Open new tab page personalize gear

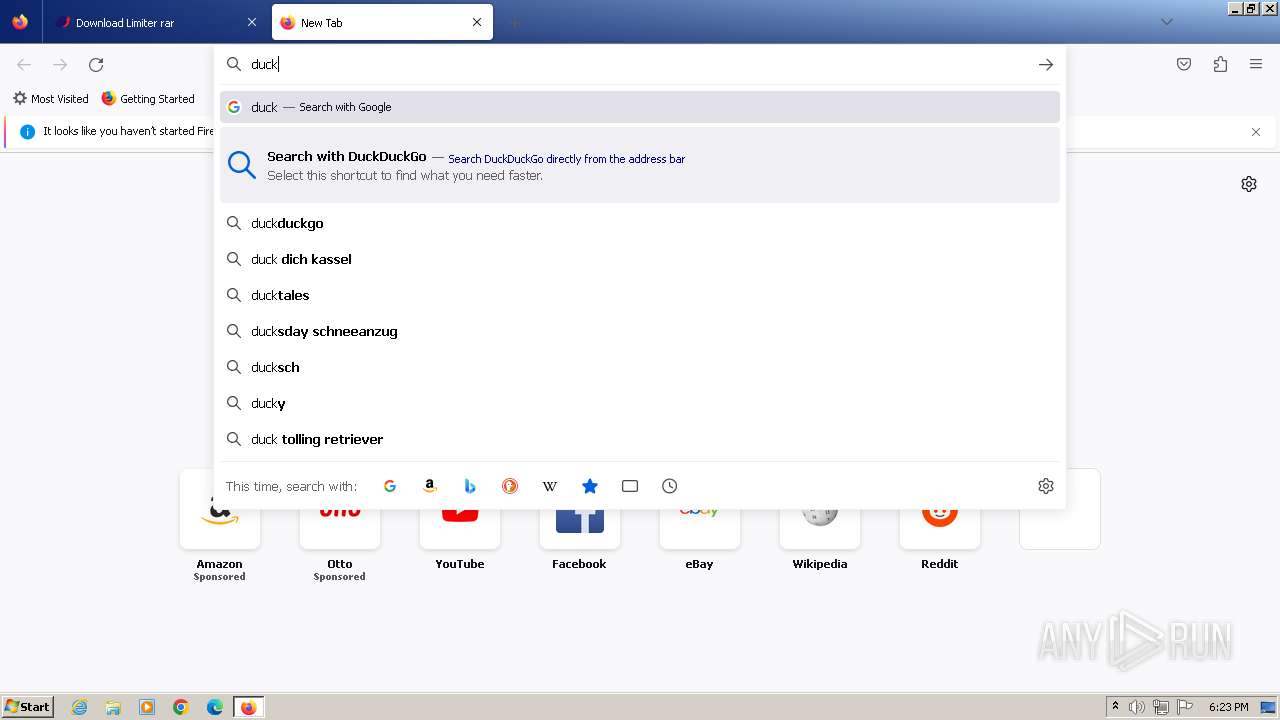pyautogui.click(x=1249, y=184)
